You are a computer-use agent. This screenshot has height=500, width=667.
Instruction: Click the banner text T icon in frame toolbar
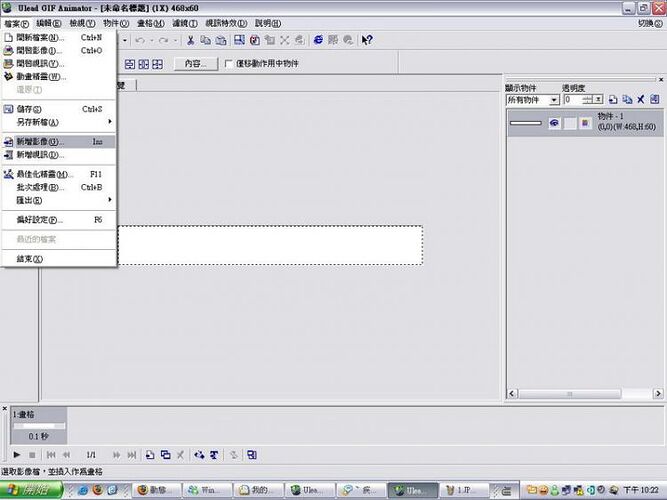tap(214, 455)
